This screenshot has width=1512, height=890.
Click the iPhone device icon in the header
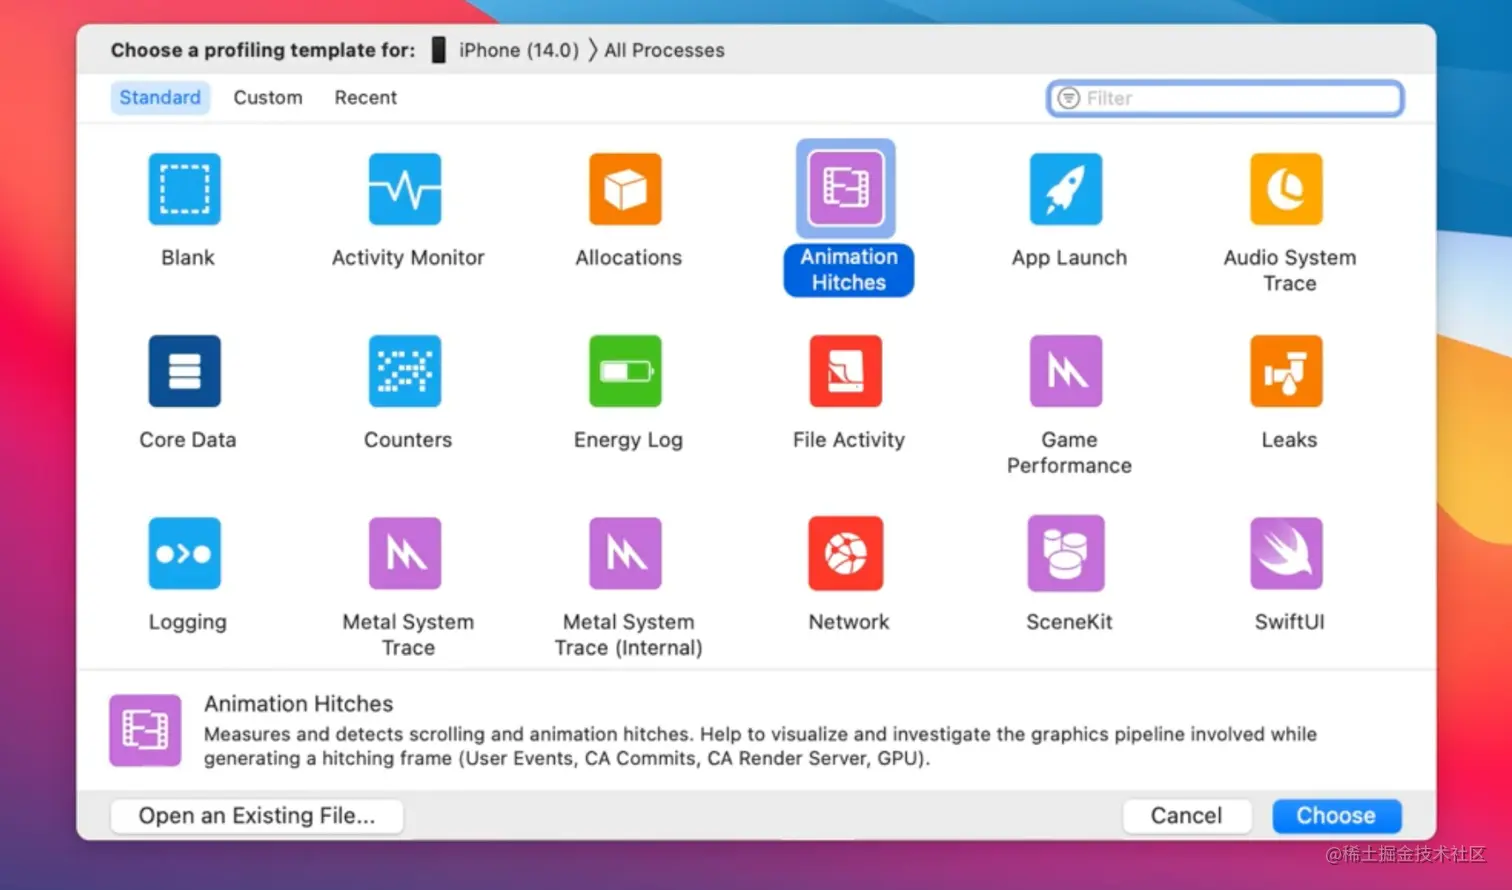(x=438, y=50)
